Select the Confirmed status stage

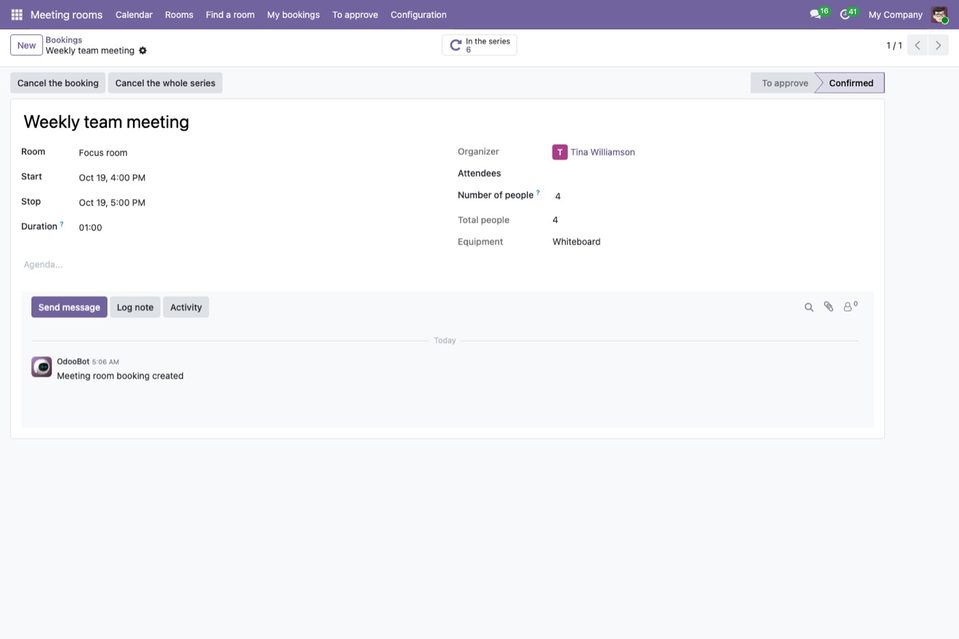point(851,83)
